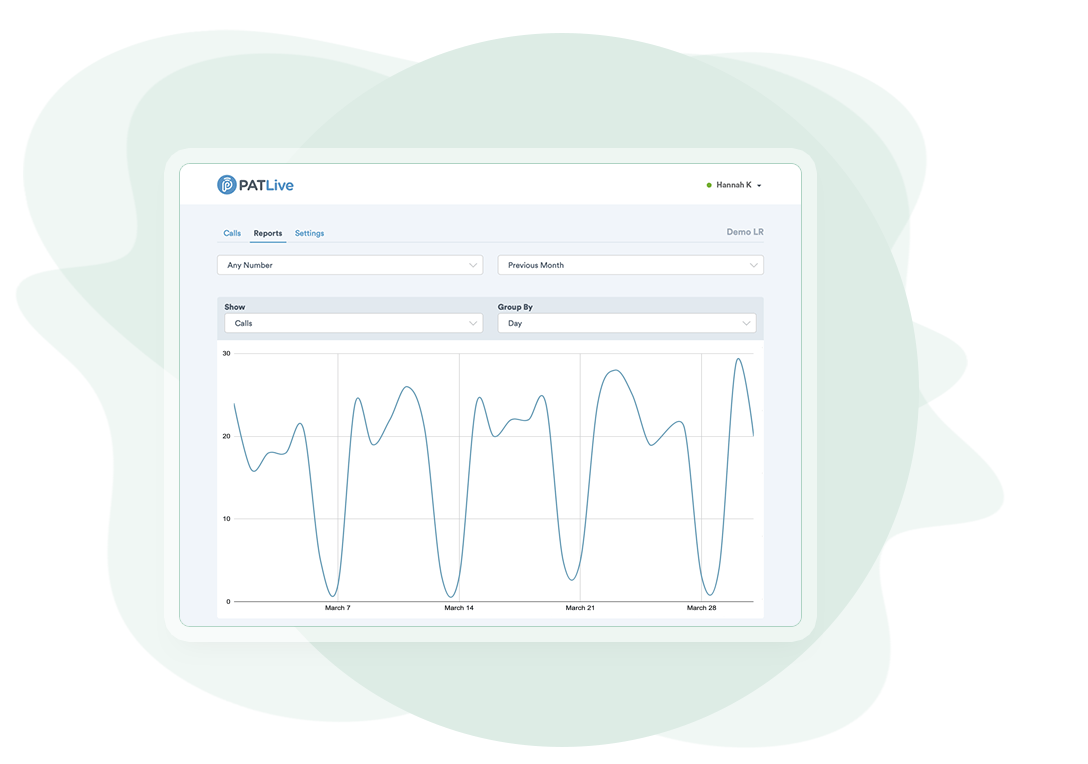Screen dimensions: 1088x764
Task: Click the green online status dot
Action: pos(708,185)
